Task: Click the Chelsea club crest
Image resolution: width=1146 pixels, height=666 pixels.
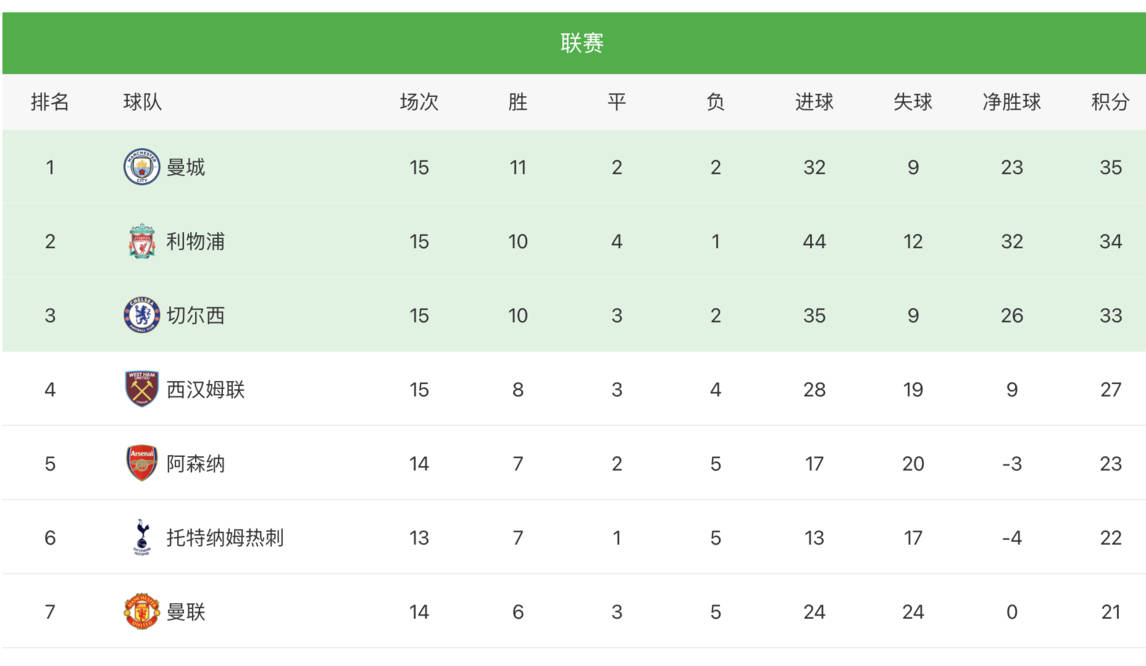Action: pos(142,315)
